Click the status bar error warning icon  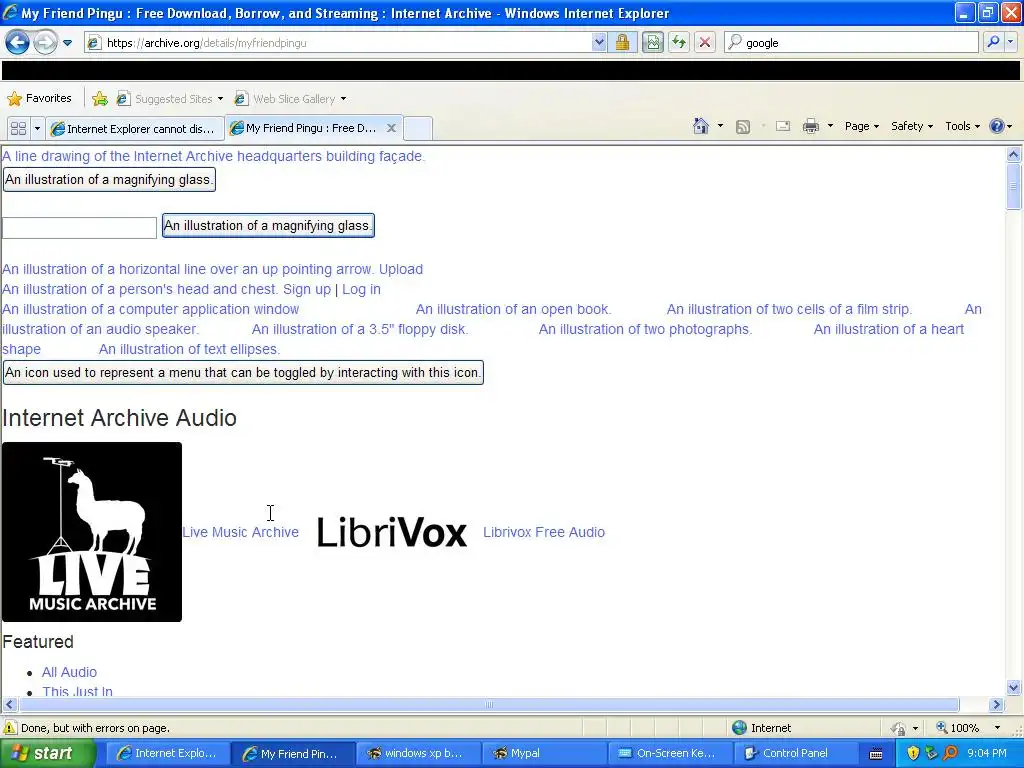point(10,728)
